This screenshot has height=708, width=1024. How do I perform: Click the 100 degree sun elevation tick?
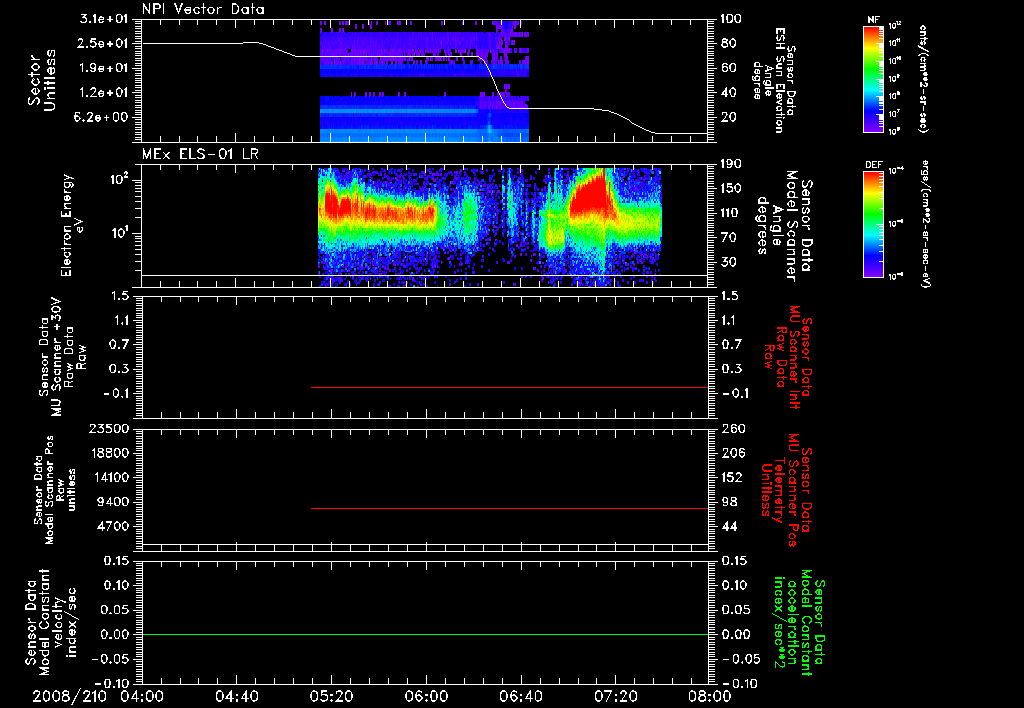(x=731, y=19)
